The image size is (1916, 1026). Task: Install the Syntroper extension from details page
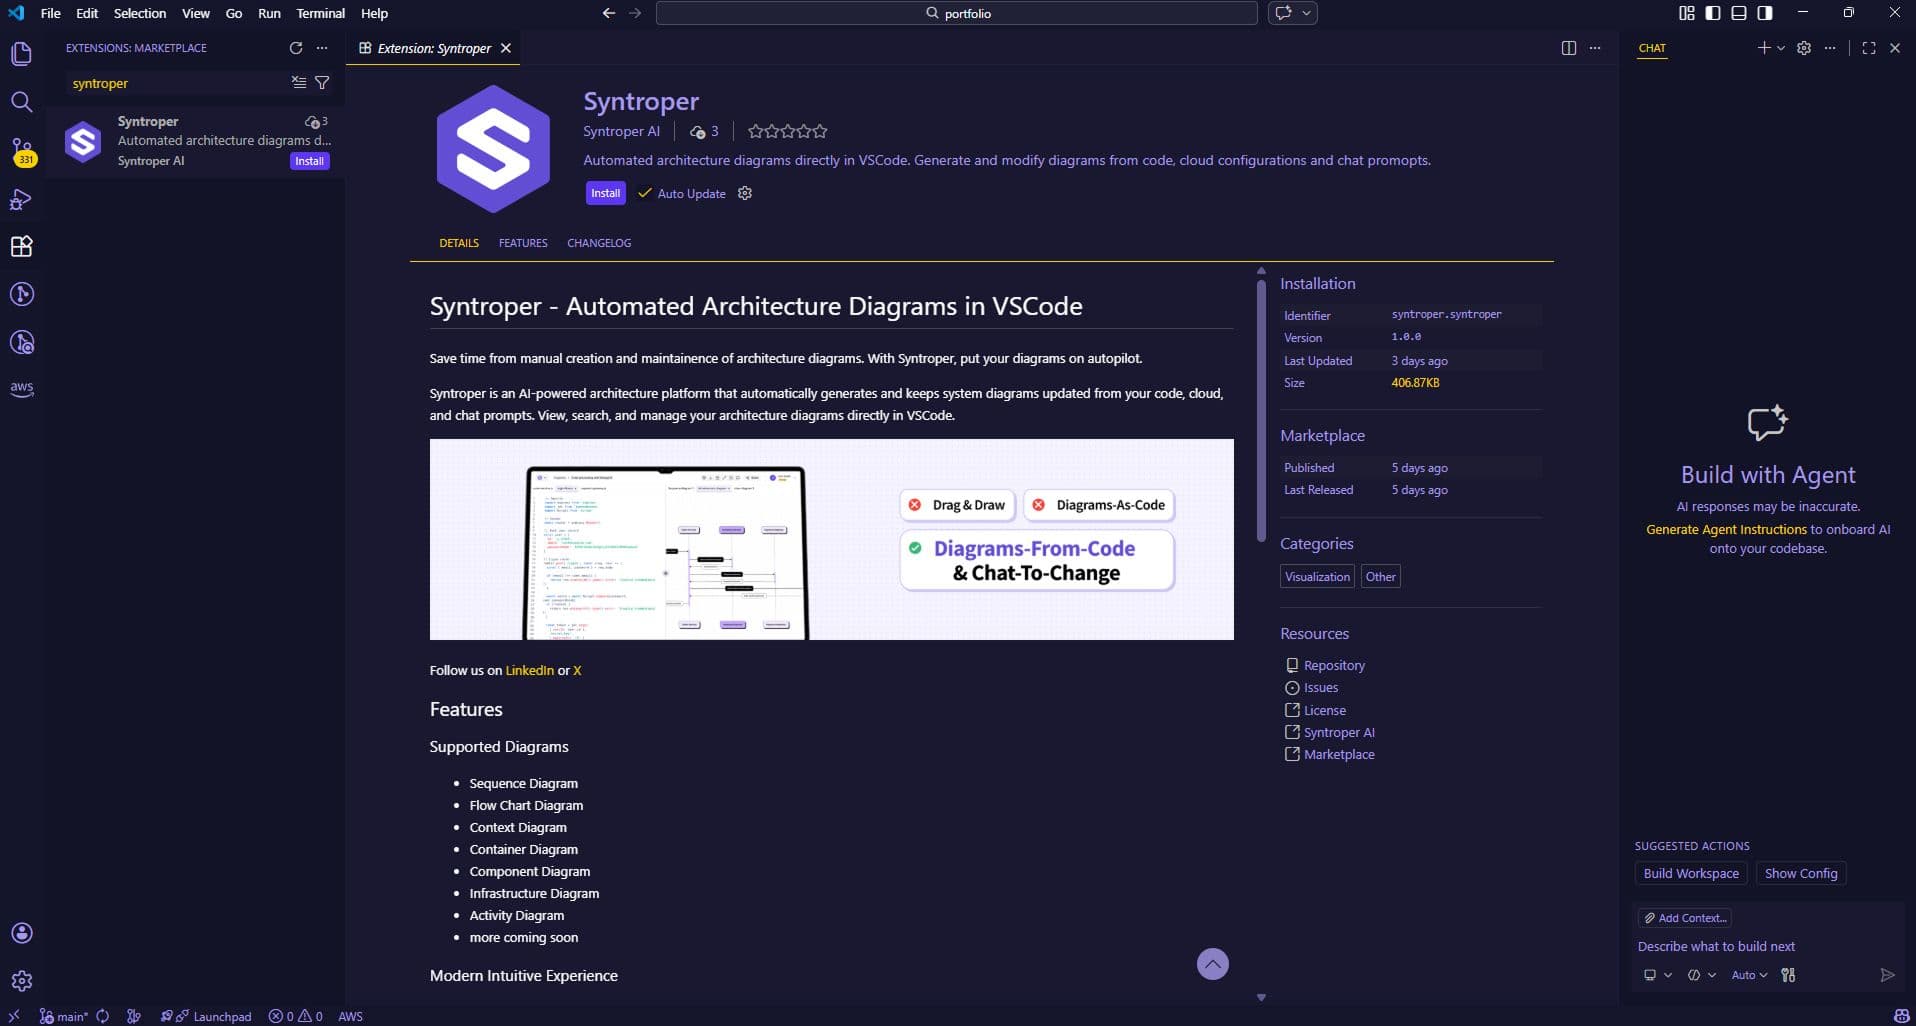coord(605,193)
